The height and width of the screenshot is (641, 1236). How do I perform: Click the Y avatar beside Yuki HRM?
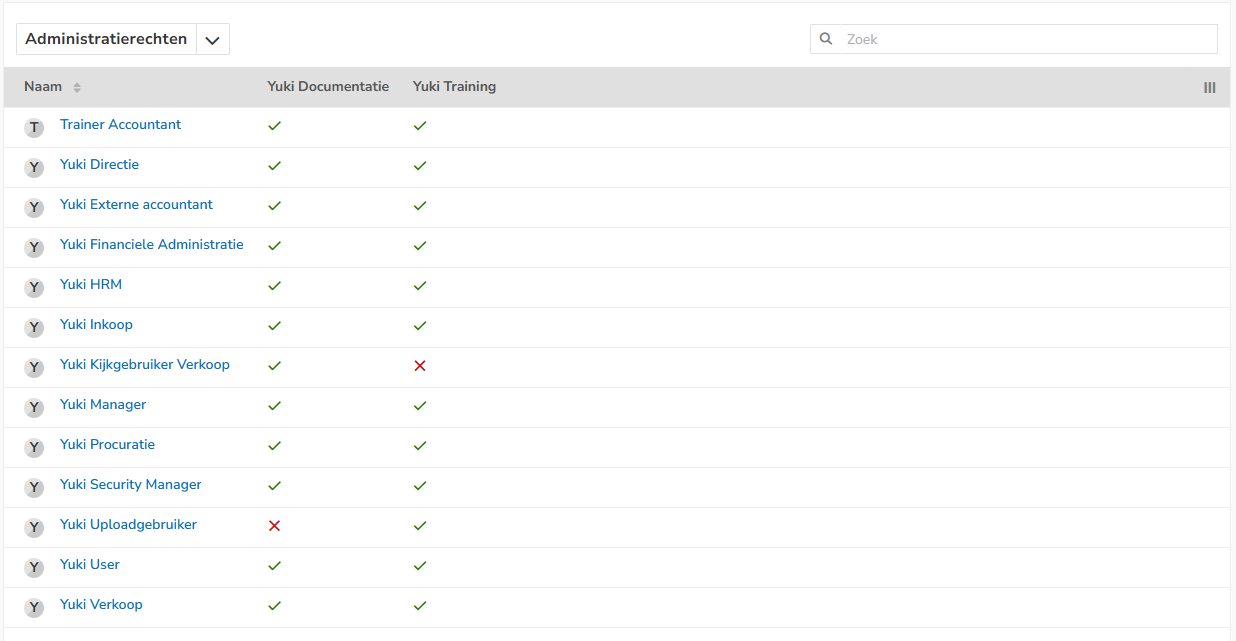[35, 288]
